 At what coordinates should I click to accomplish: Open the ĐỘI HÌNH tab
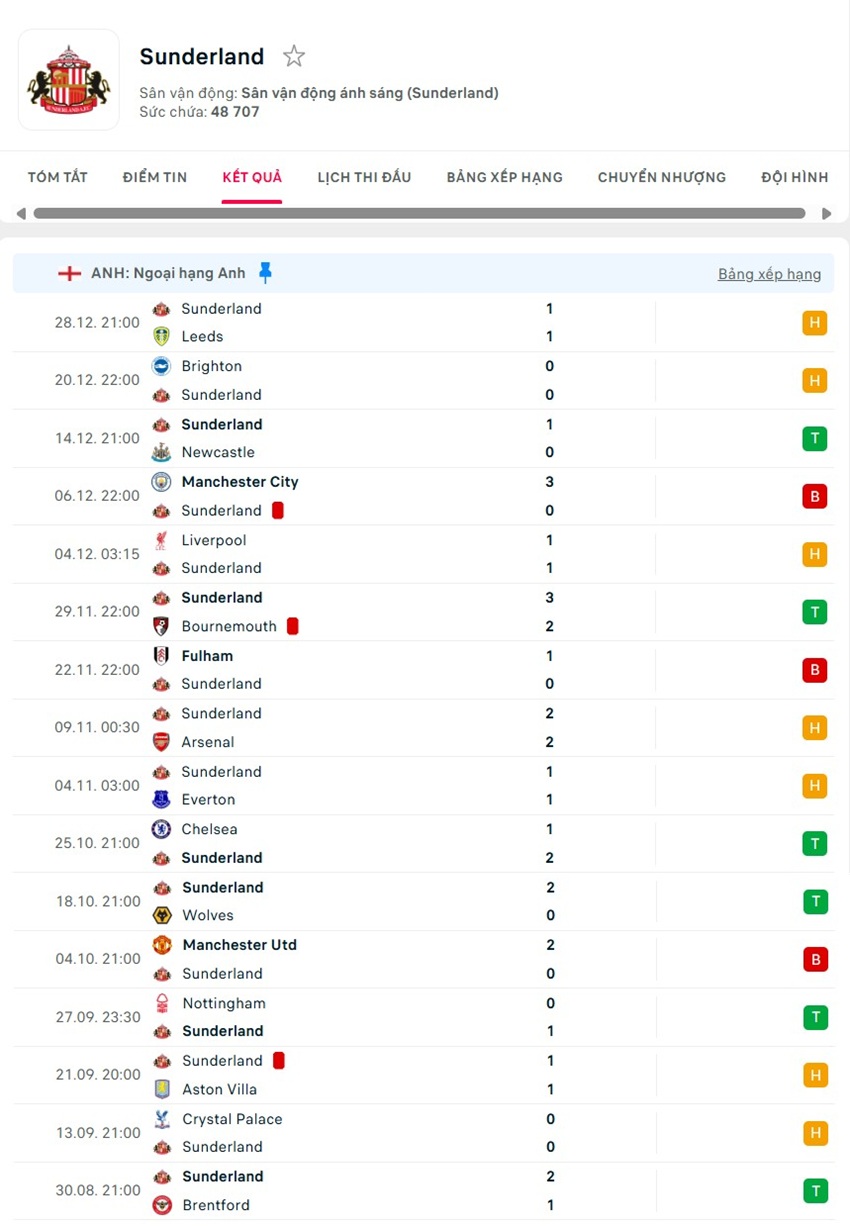[x=794, y=177]
